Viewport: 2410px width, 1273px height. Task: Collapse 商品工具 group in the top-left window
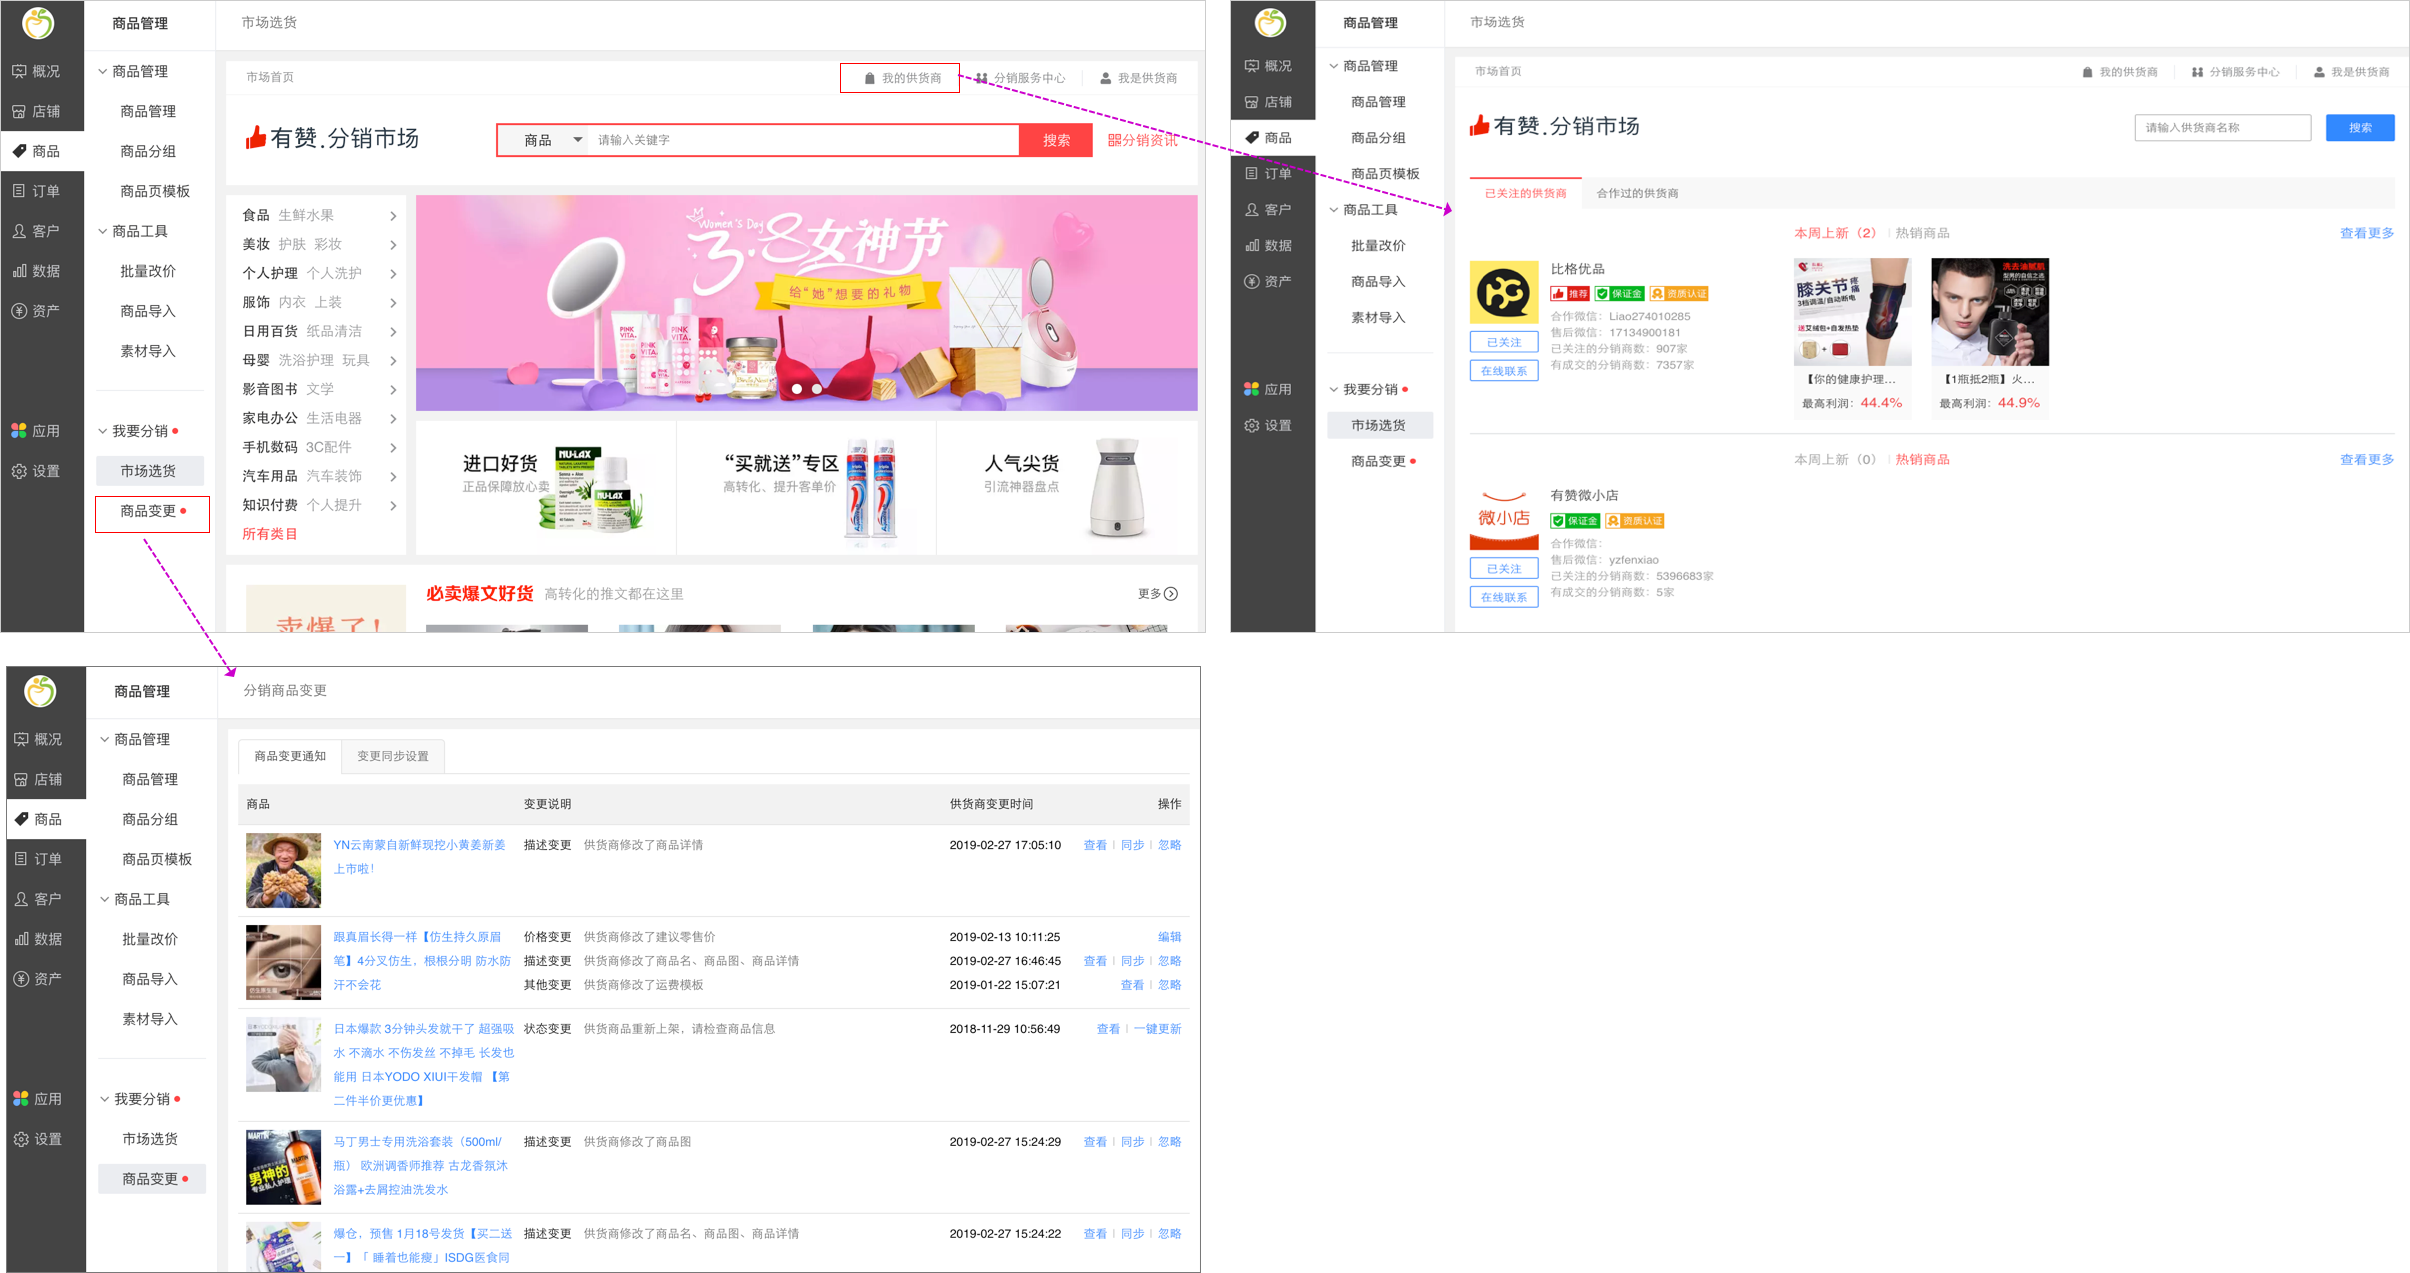103,231
